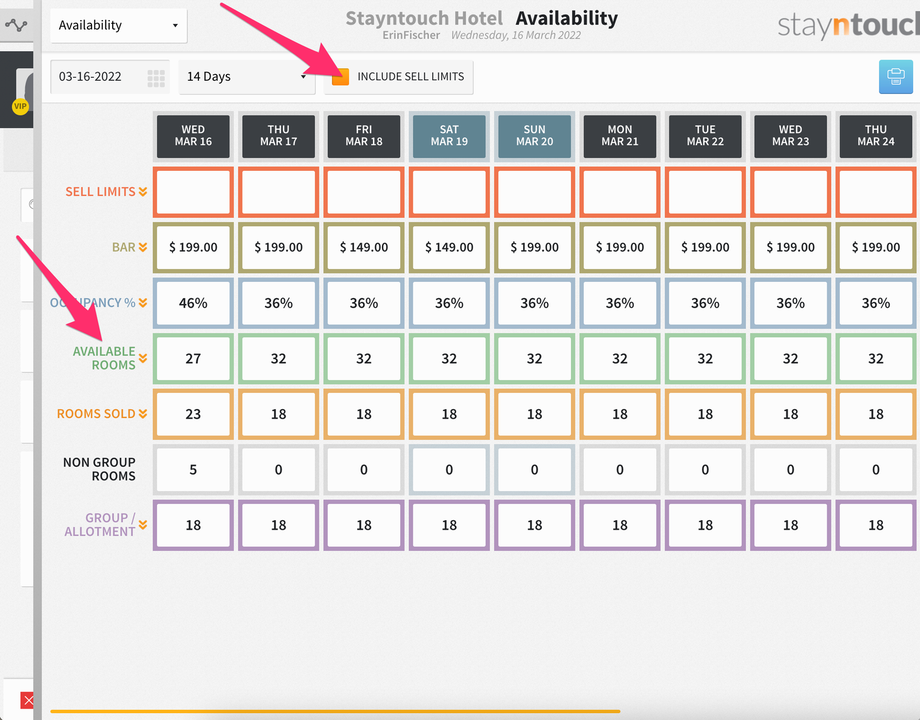Click non group rooms 0 for MAR 21
The height and width of the screenshot is (720, 920).
(x=620, y=469)
